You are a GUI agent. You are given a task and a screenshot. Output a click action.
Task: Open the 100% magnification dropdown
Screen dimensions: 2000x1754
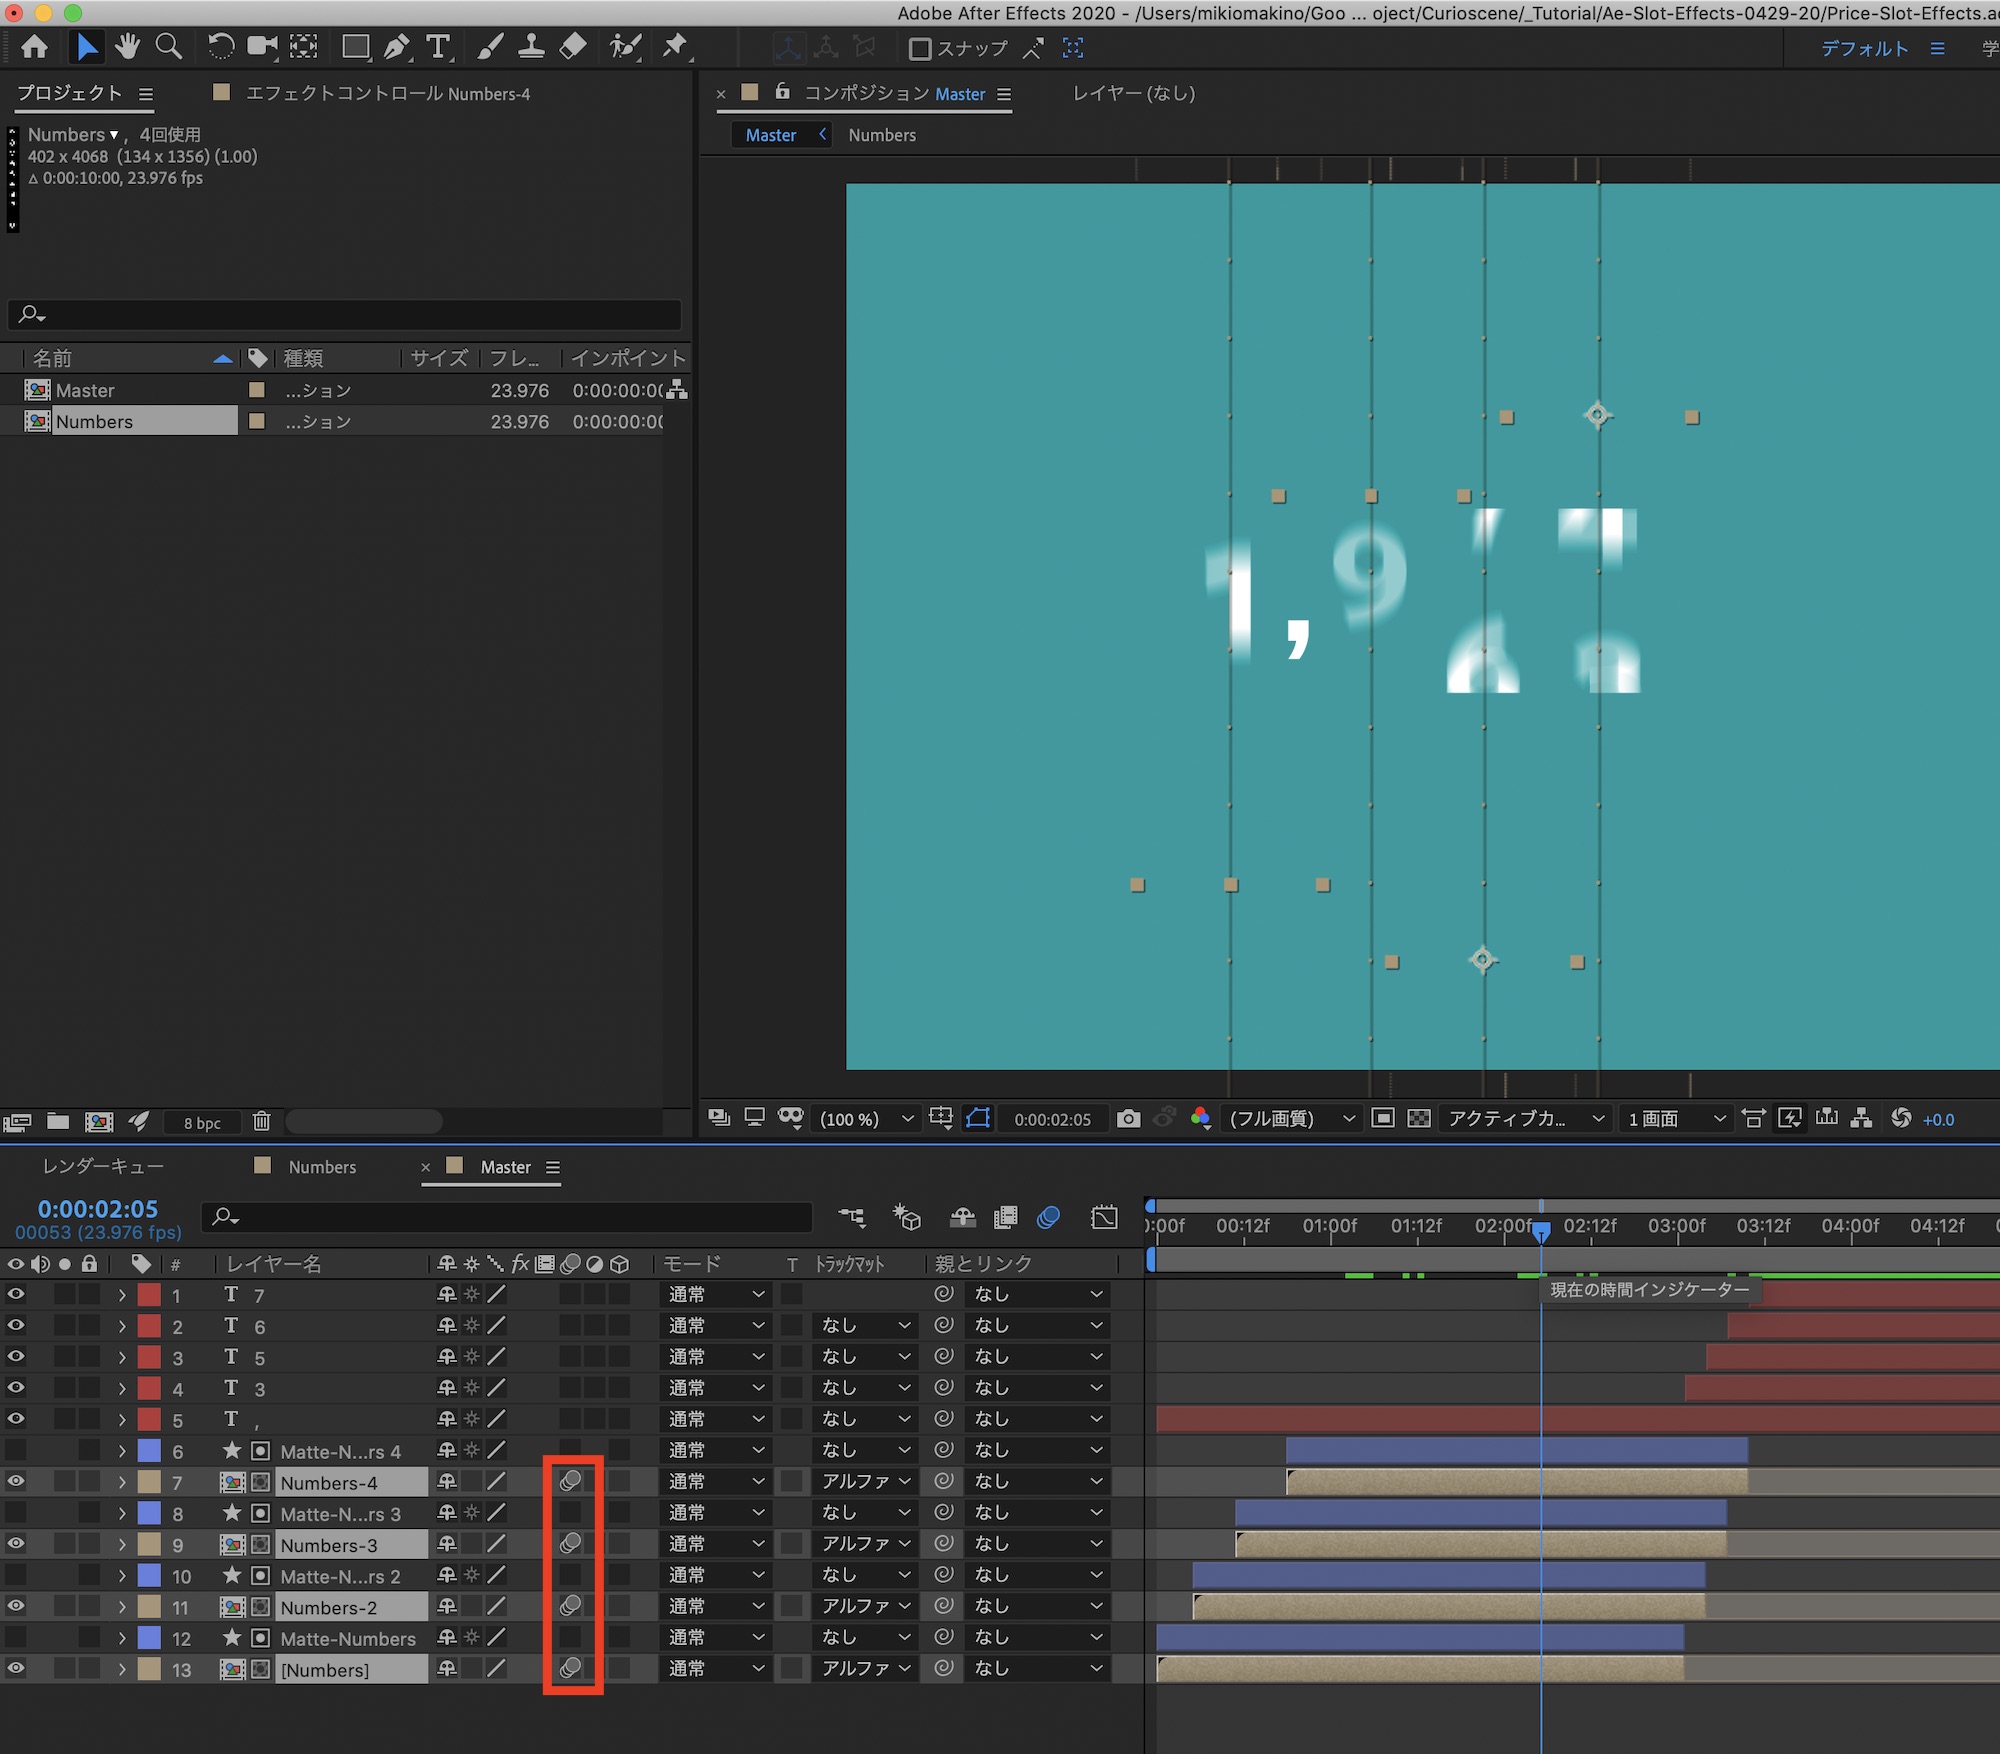pyautogui.click(x=866, y=1119)
